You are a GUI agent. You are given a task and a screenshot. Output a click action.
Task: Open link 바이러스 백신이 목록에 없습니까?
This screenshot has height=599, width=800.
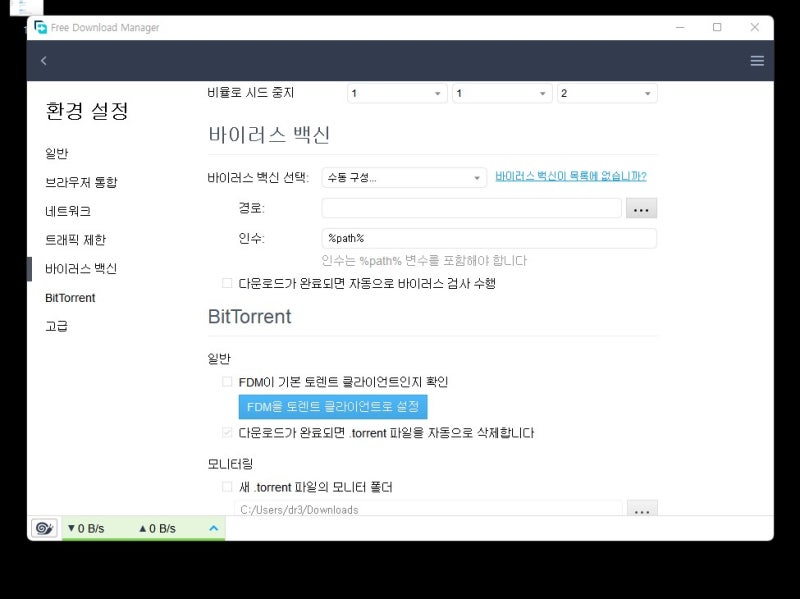pos(571,176)
